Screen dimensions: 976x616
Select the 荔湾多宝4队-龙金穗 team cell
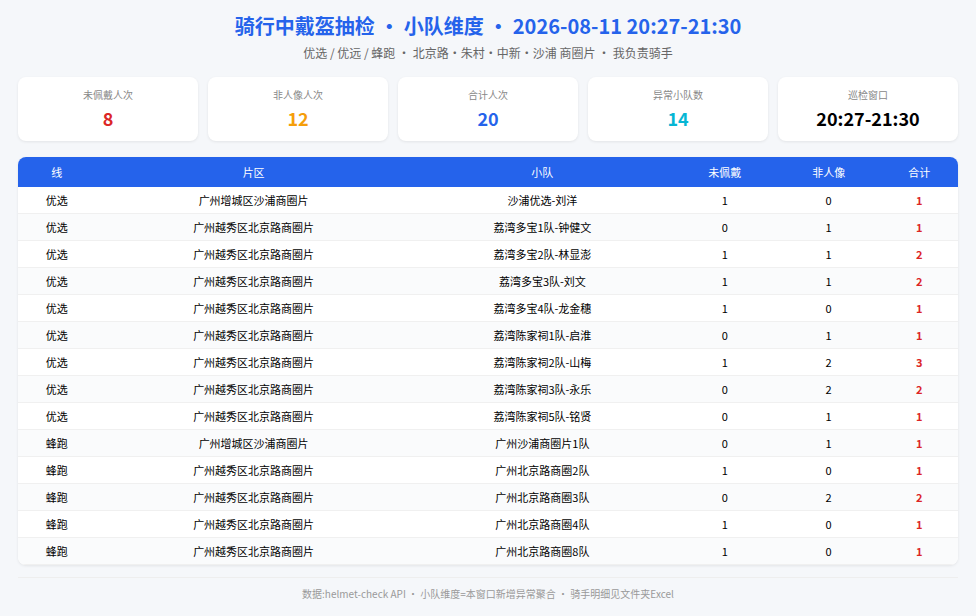point(542,309)
